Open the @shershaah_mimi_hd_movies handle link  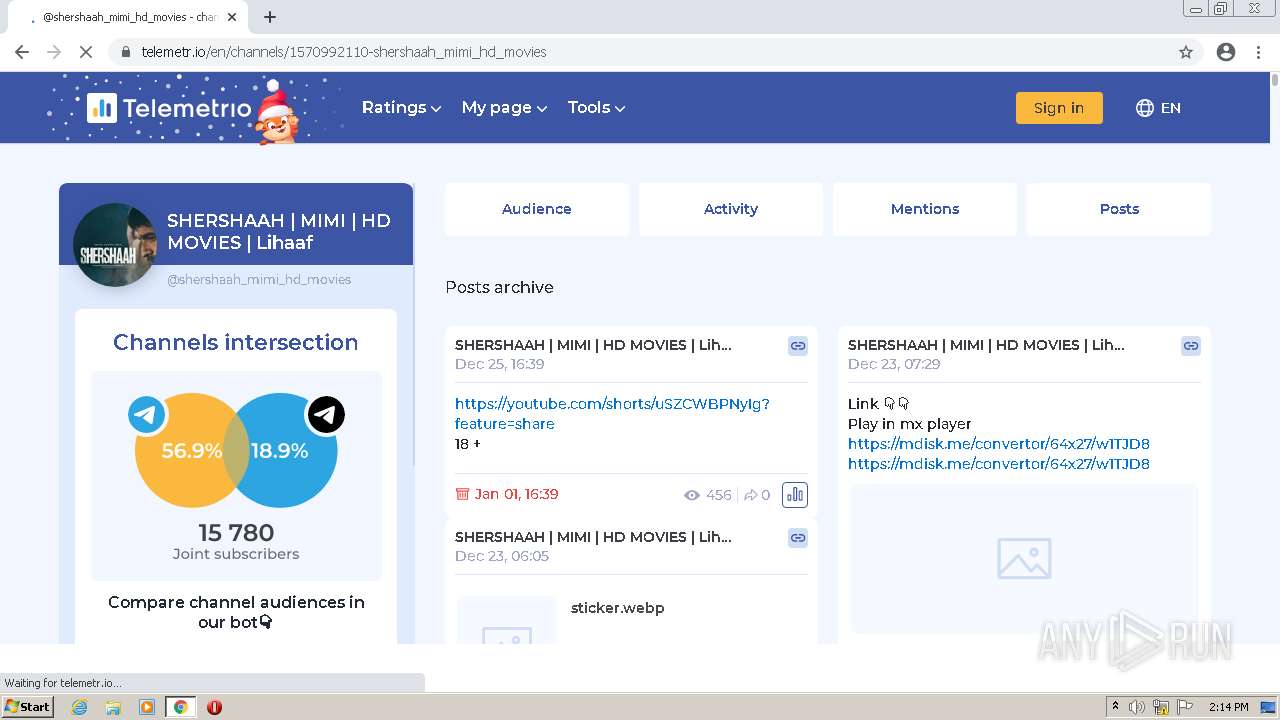tap(259, 280)
